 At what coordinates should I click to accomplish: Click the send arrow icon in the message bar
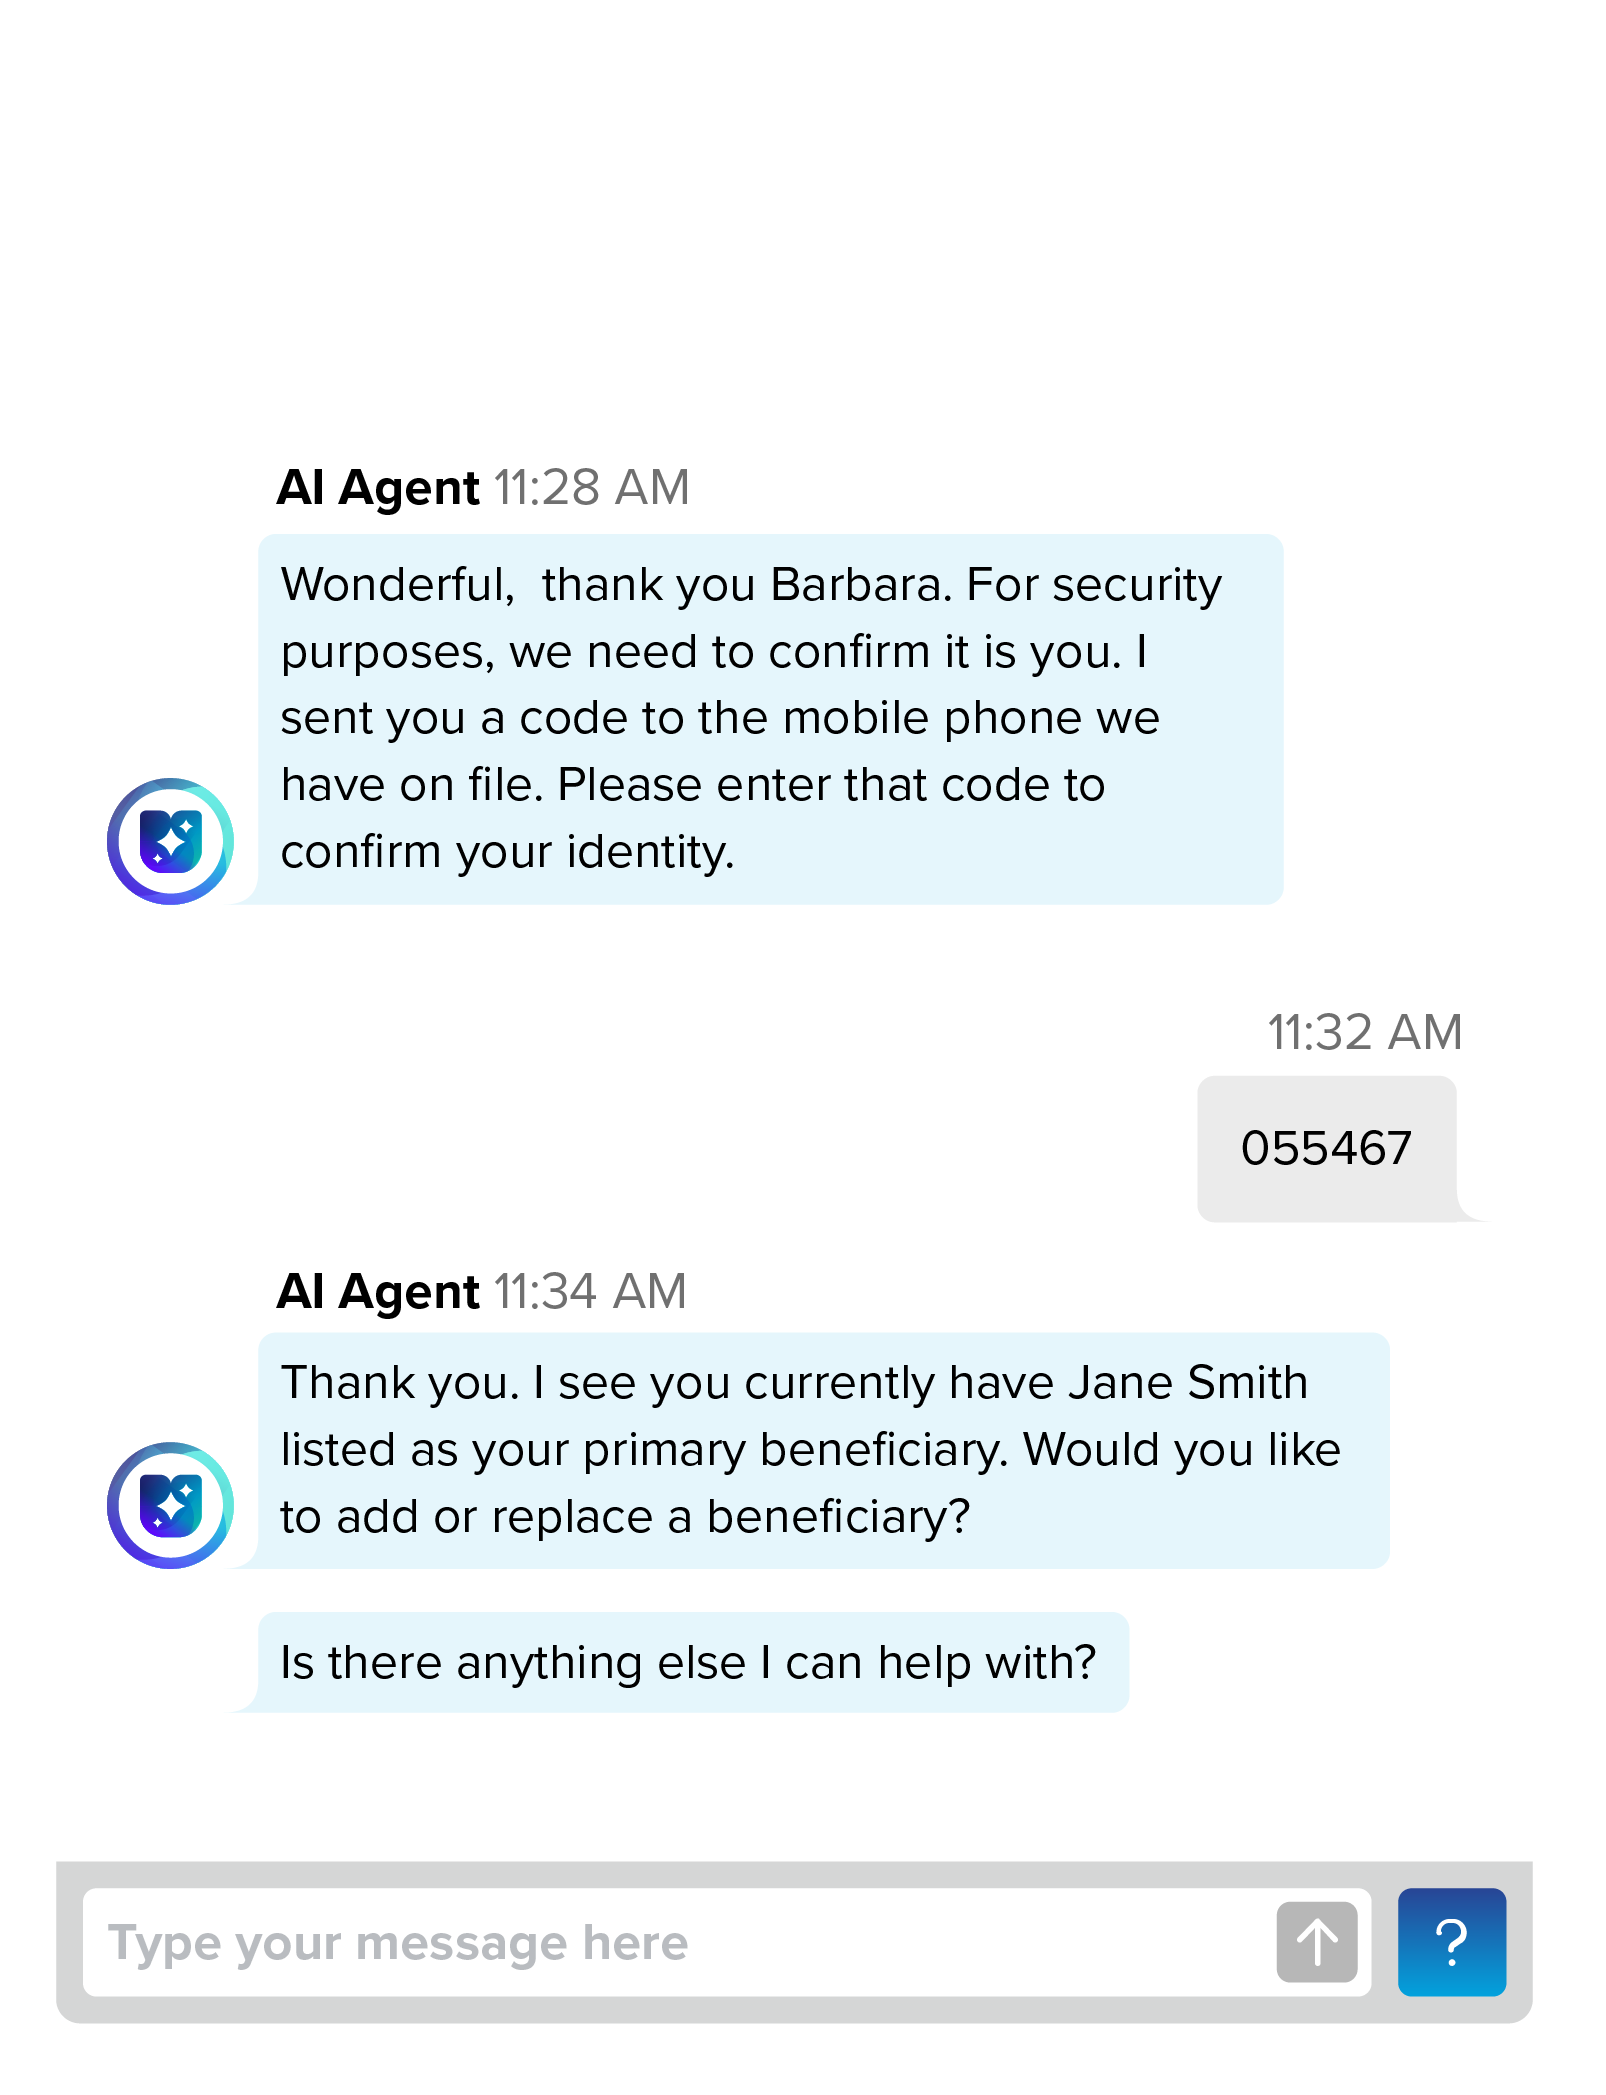click(1316, 1941)
